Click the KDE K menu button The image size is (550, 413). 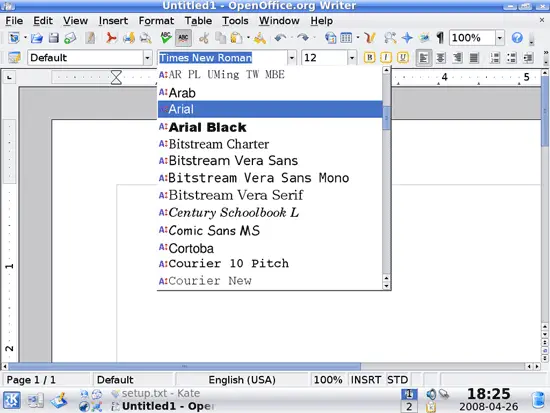[12, 400]
